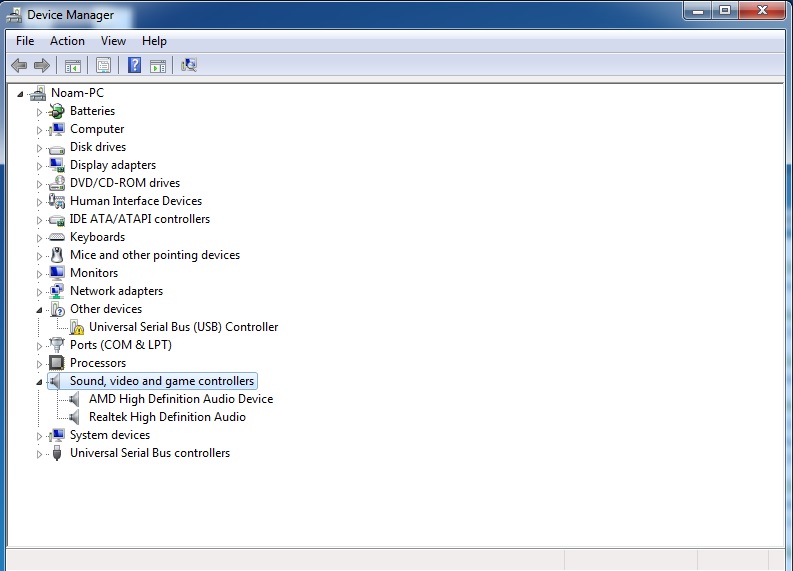Click the Other devices question-mark icon
The image size is (793, 571).
click(58, 309)
